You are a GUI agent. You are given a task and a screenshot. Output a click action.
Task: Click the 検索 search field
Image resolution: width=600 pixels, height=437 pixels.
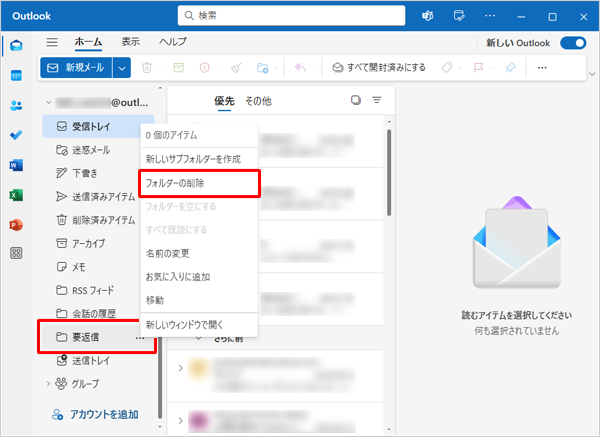click(x=292, y=16)
